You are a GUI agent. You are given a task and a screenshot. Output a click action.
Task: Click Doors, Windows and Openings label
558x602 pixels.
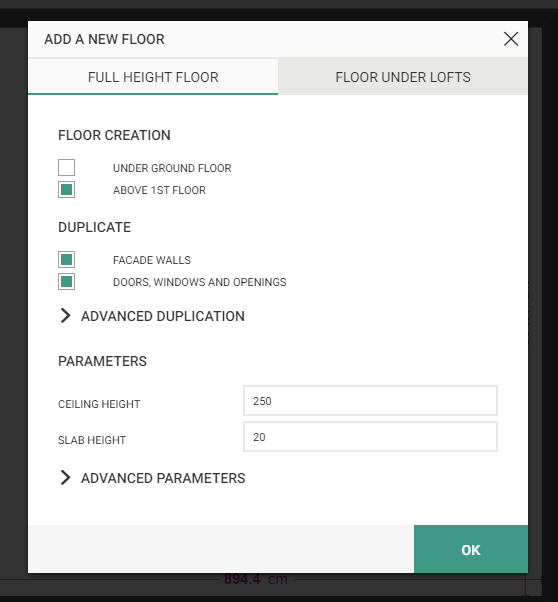point(200,282)
